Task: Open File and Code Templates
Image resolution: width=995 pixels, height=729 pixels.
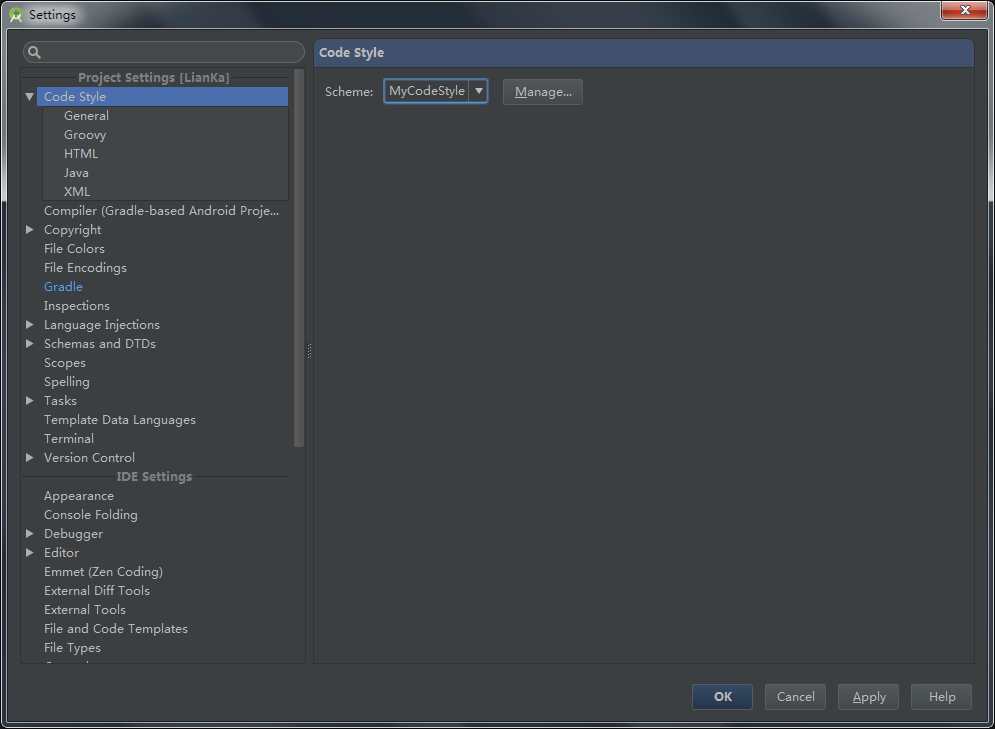Action: [115, 629]
